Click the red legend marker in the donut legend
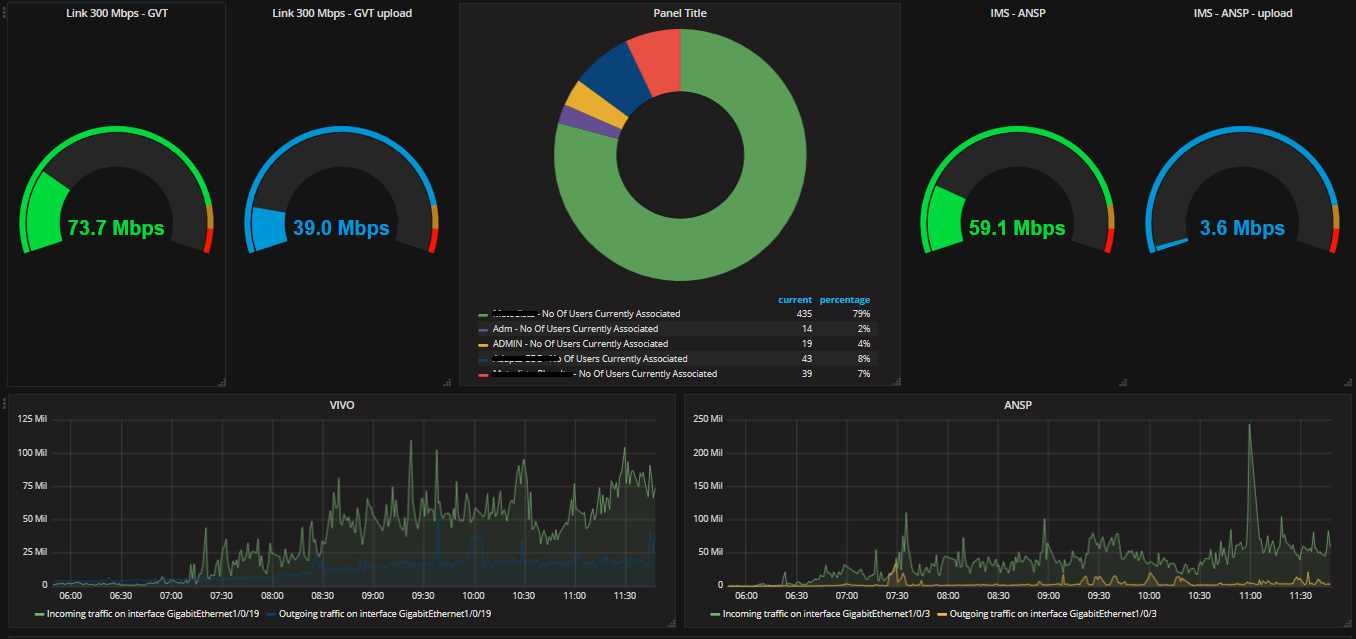1356x639 pixels. [483, 373]
